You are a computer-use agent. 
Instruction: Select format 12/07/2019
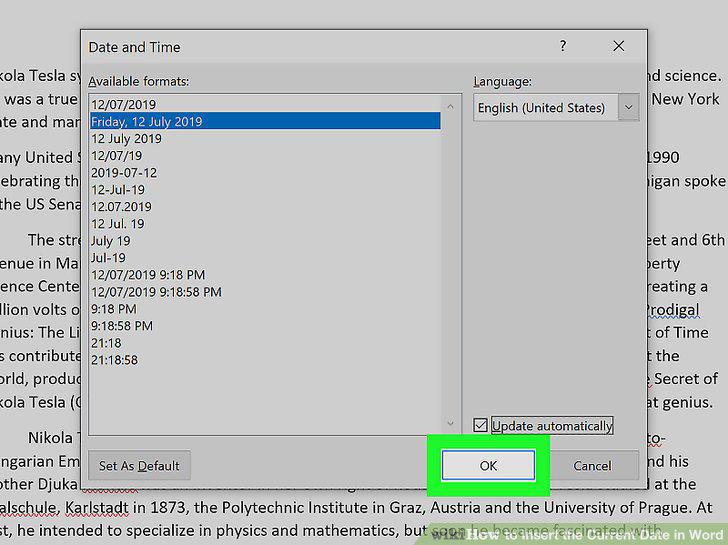[x=265, y=104]
